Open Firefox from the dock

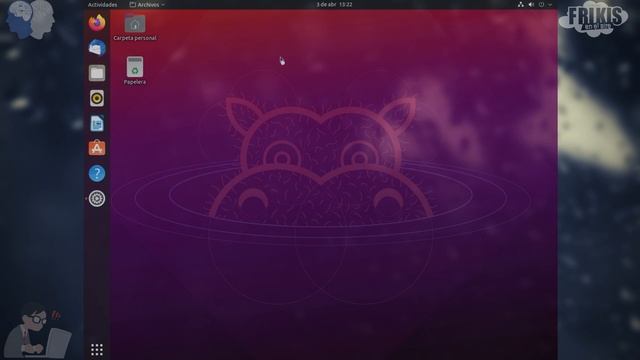97,22
